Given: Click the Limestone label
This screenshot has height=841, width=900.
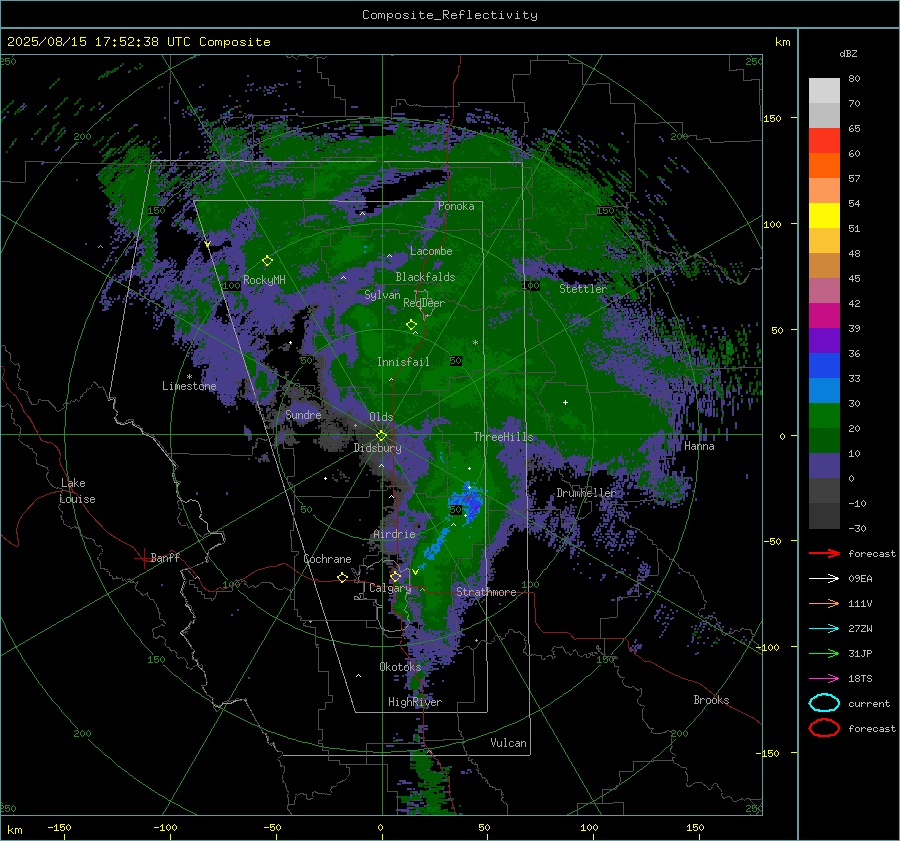Looking at the screenshot, I should pyautogui.click(x=189, y=386).
